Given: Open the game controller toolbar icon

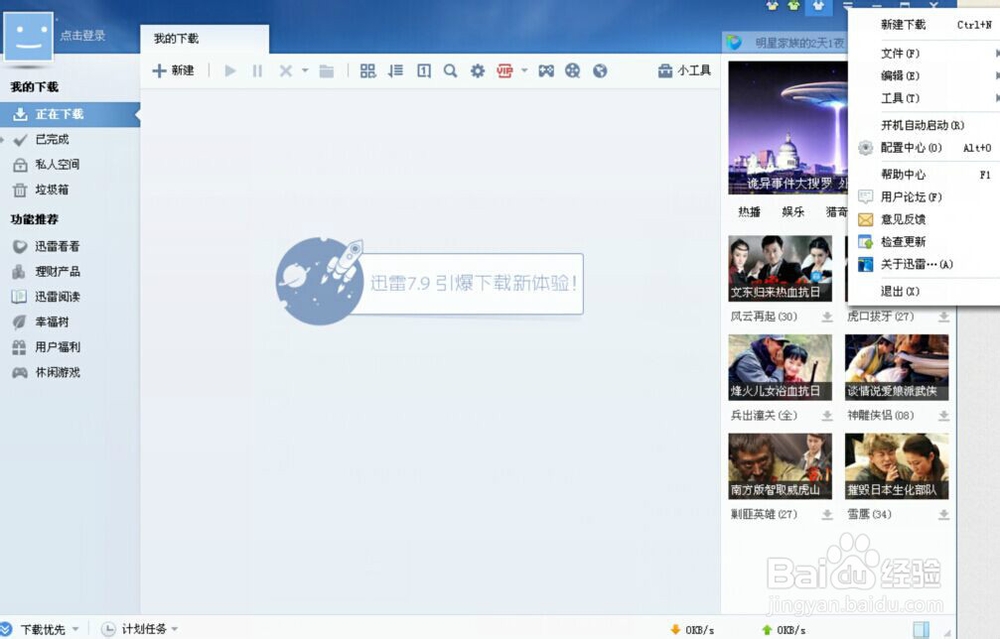Looking at the screenshot, I should coord(546,71).
